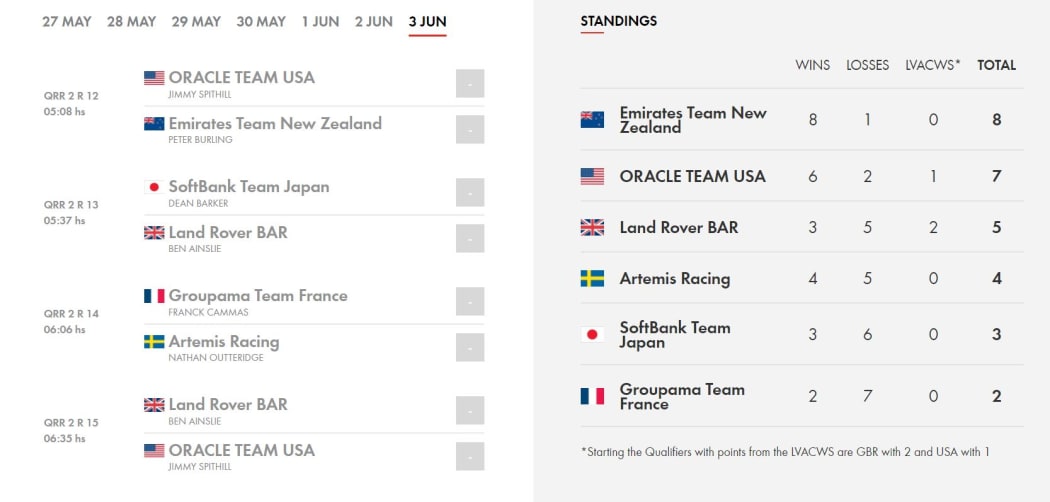This screenshot has width=1050, height=502.
Task: Open Emirates Team New Zealand in race 12
Action: [x=275, y=124]
